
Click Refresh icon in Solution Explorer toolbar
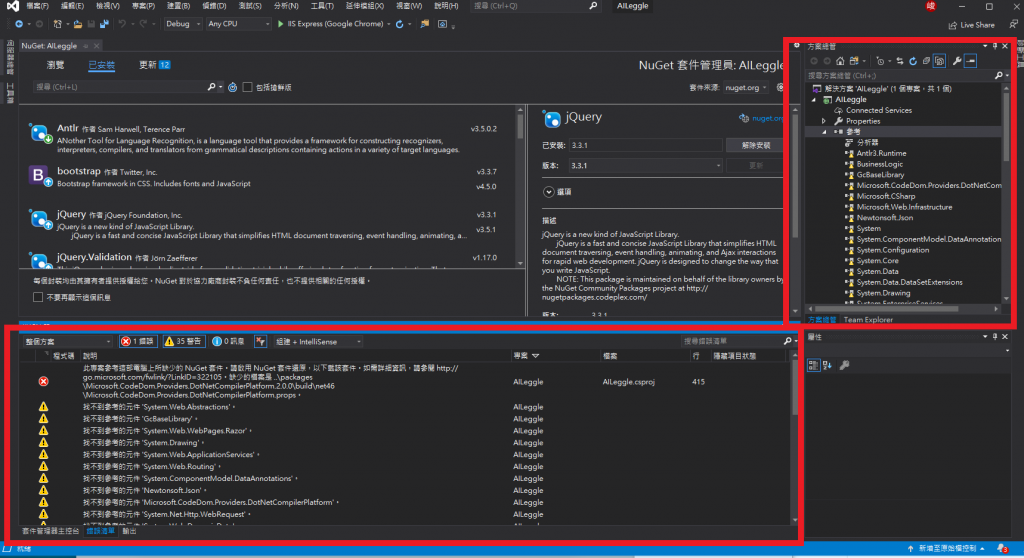pos(913,61)
